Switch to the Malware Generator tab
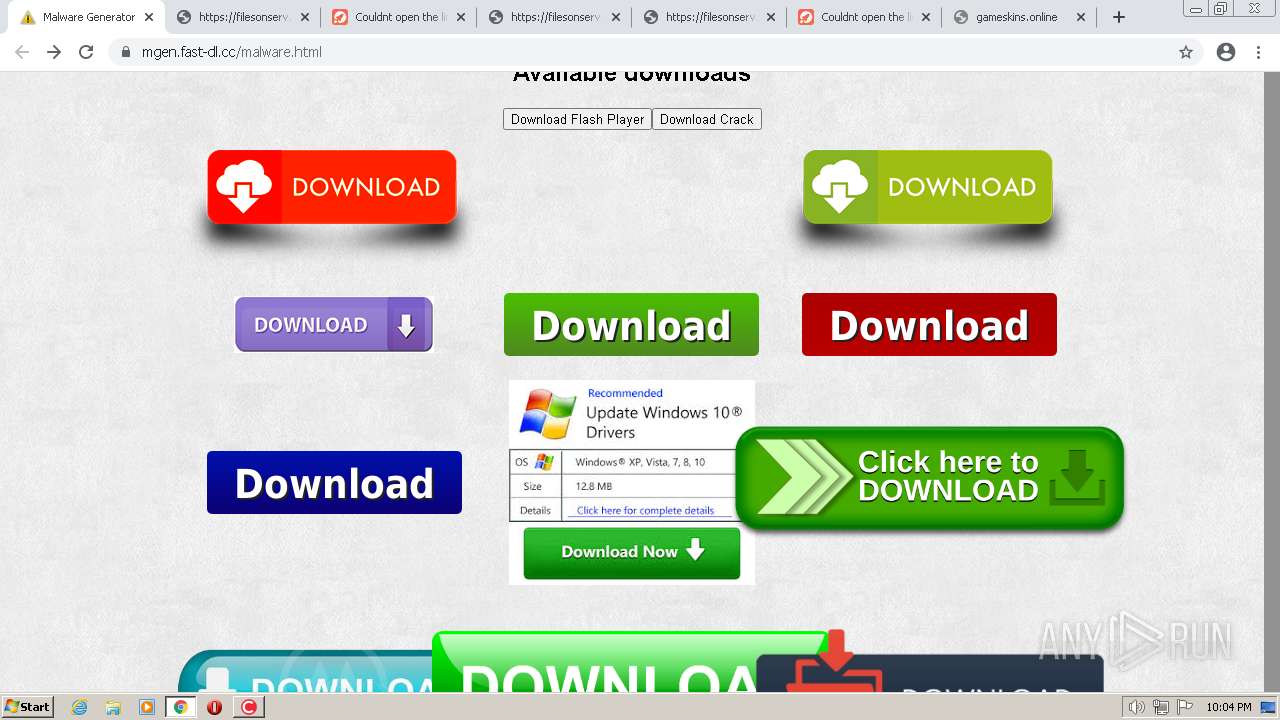Viewport: 1280px width, 720px height. (x=86, y=17)
